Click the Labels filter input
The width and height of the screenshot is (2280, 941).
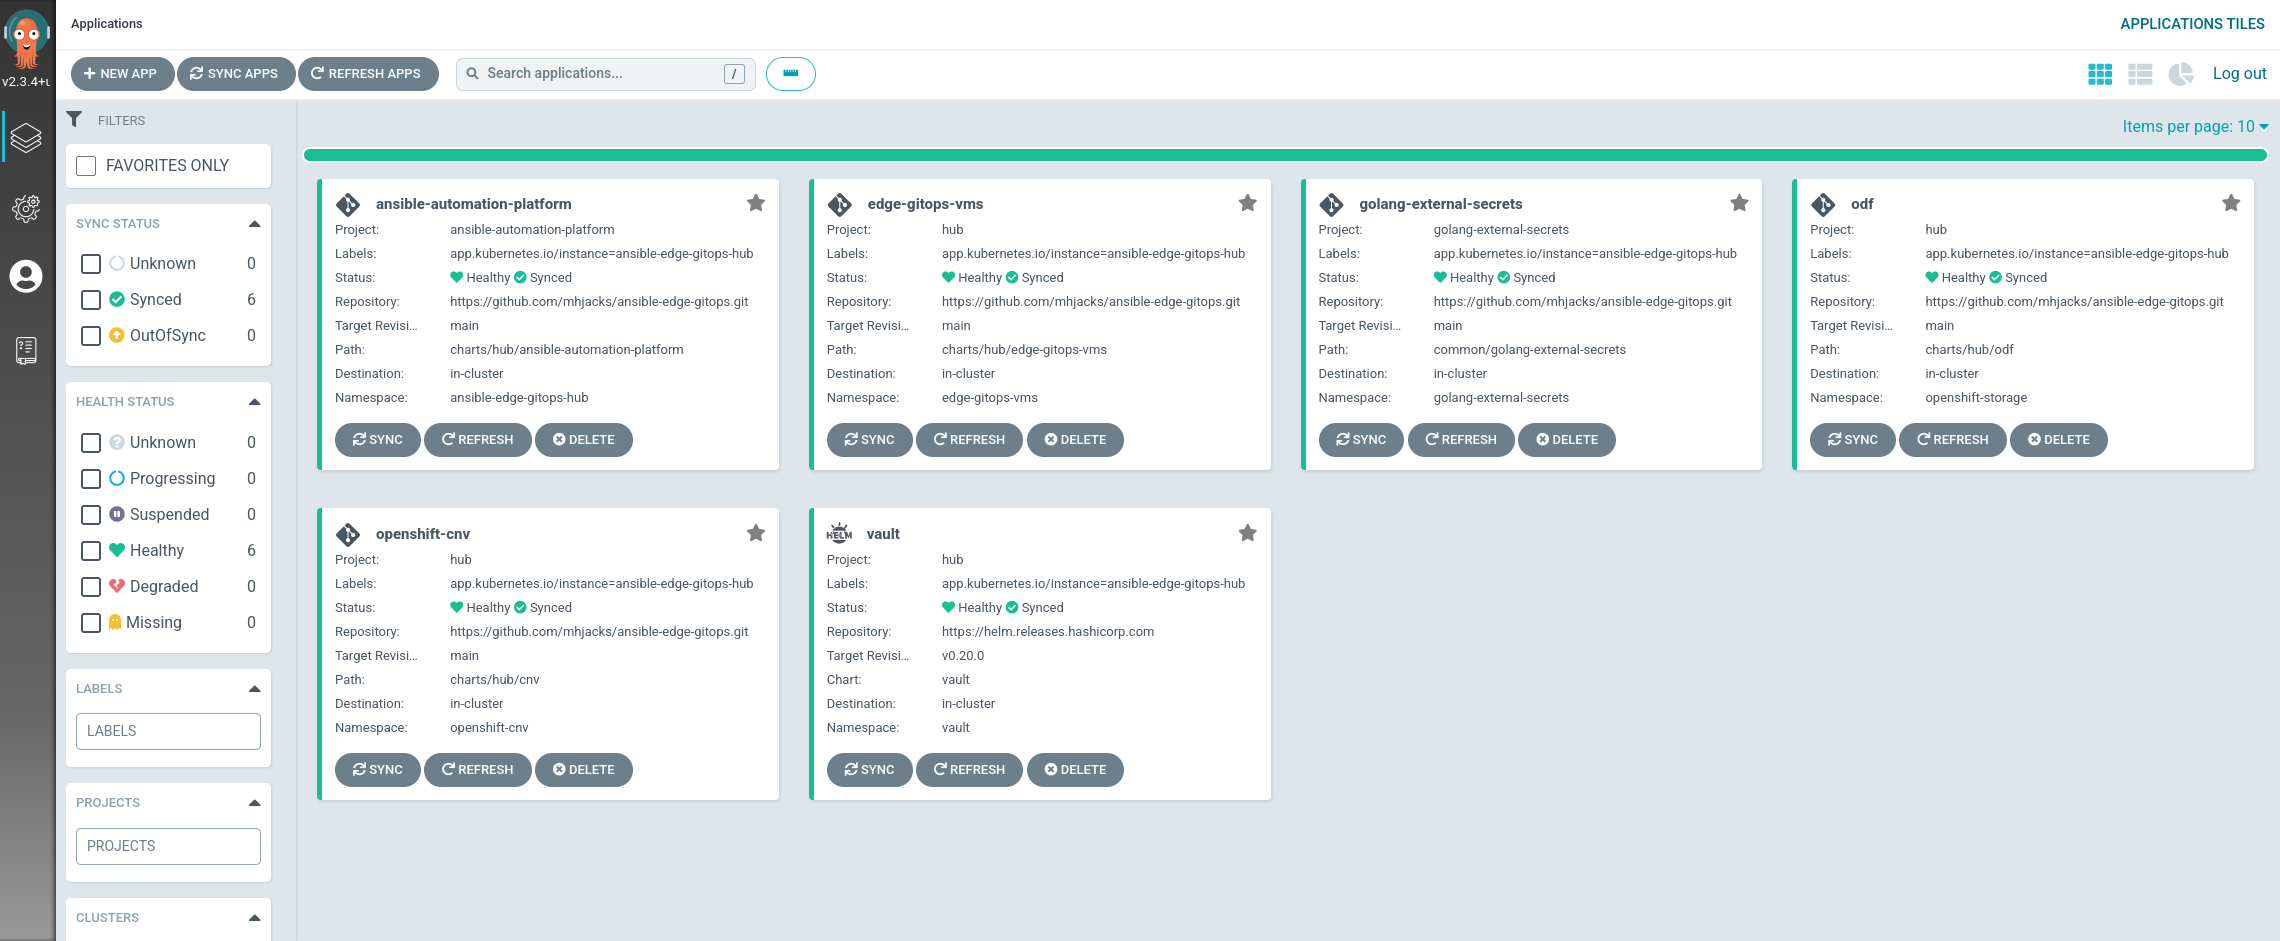[x=168, y=731]
